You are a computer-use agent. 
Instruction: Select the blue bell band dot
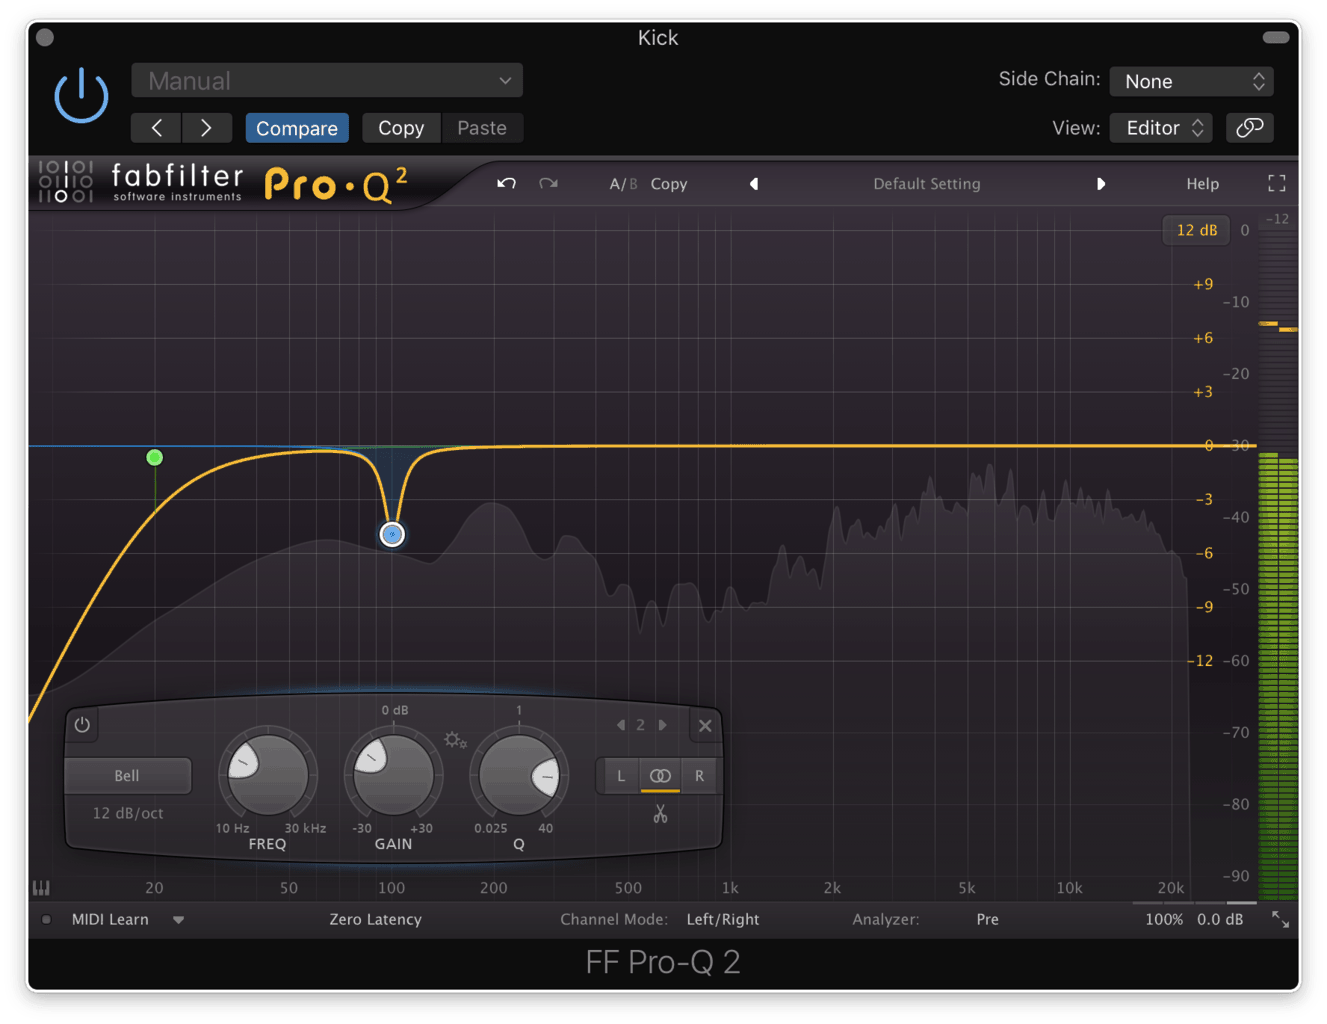[392, 535]
